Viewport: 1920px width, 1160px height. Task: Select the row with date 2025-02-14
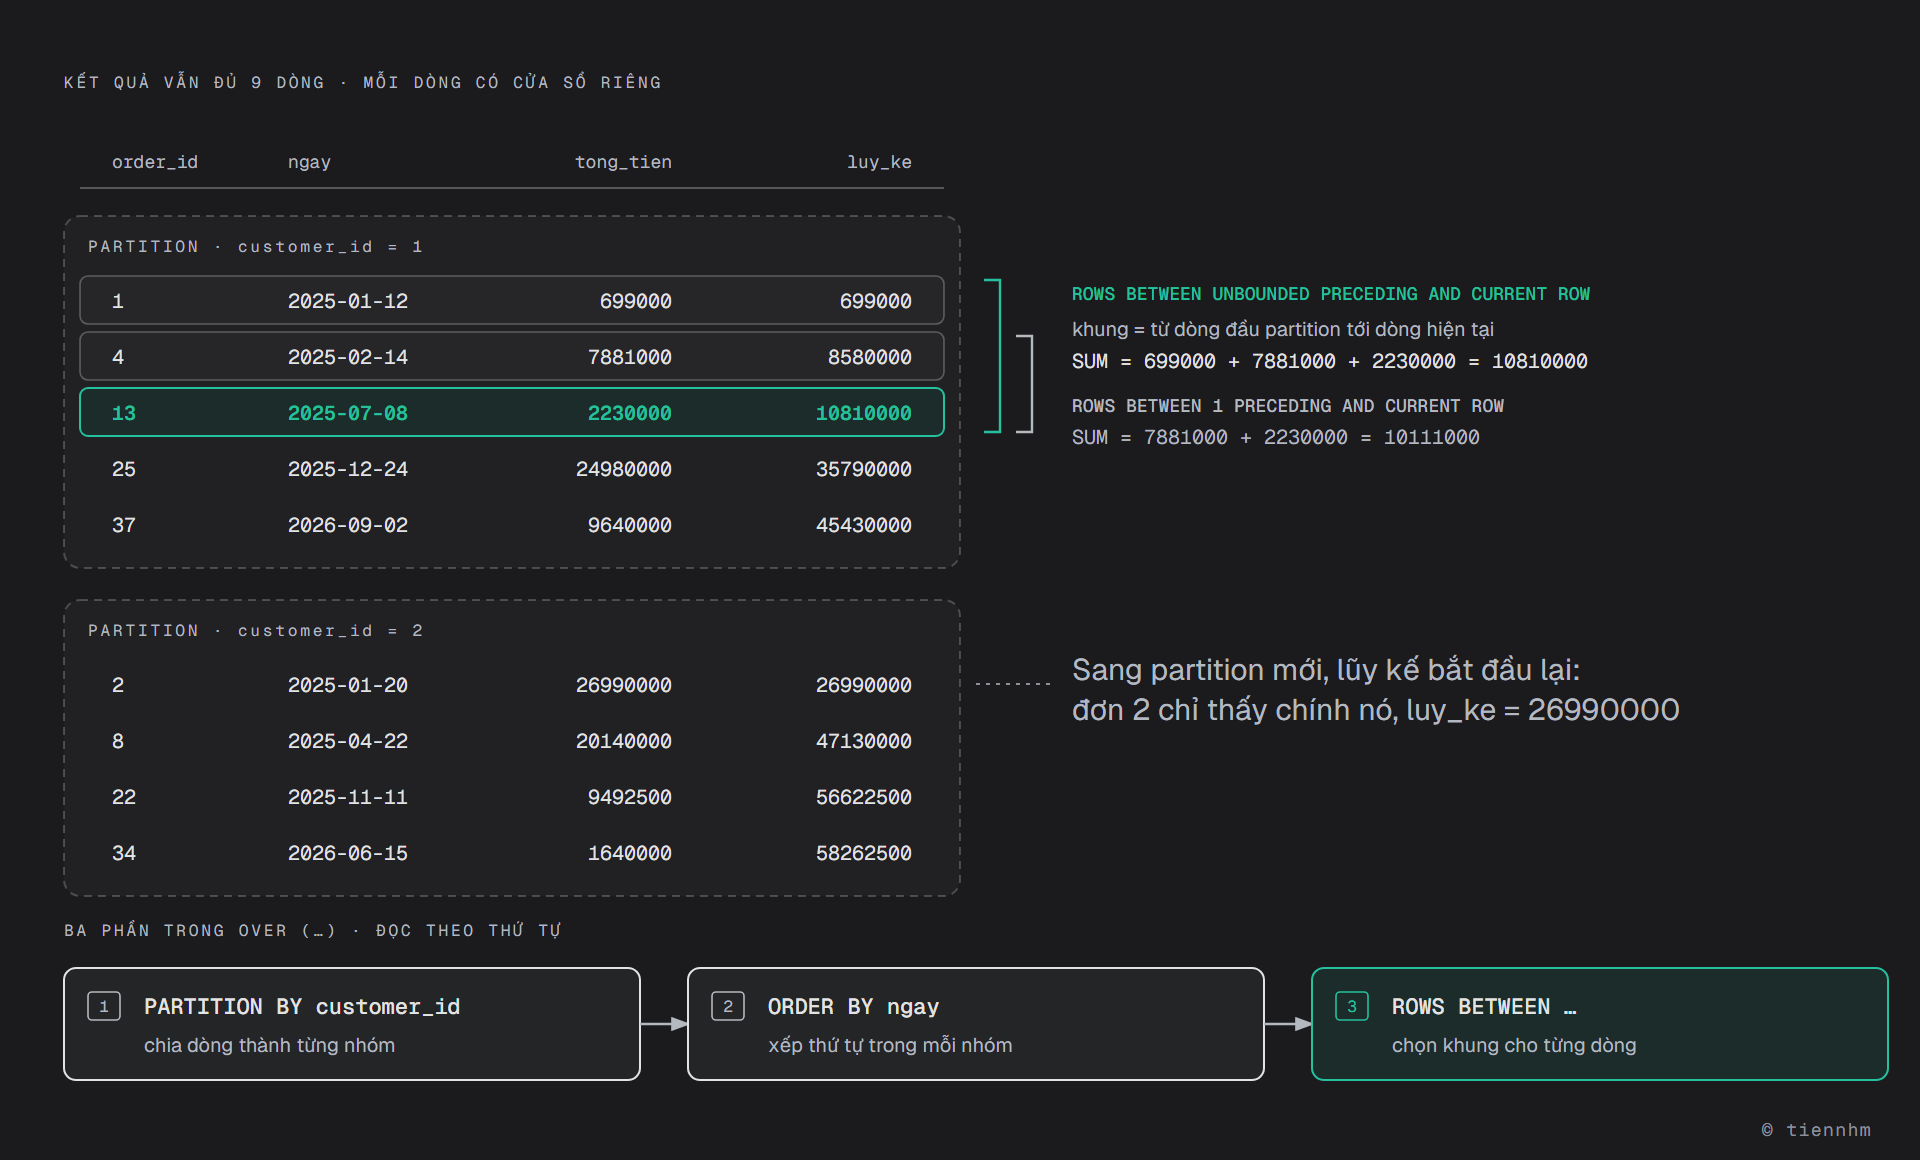tap(512, 356)
